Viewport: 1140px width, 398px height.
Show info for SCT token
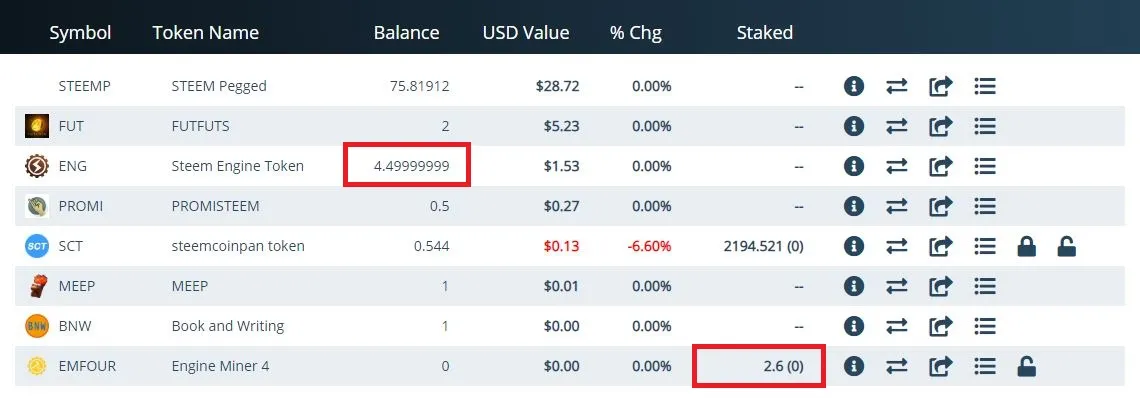pyautogui.click(x=854, y=246)
